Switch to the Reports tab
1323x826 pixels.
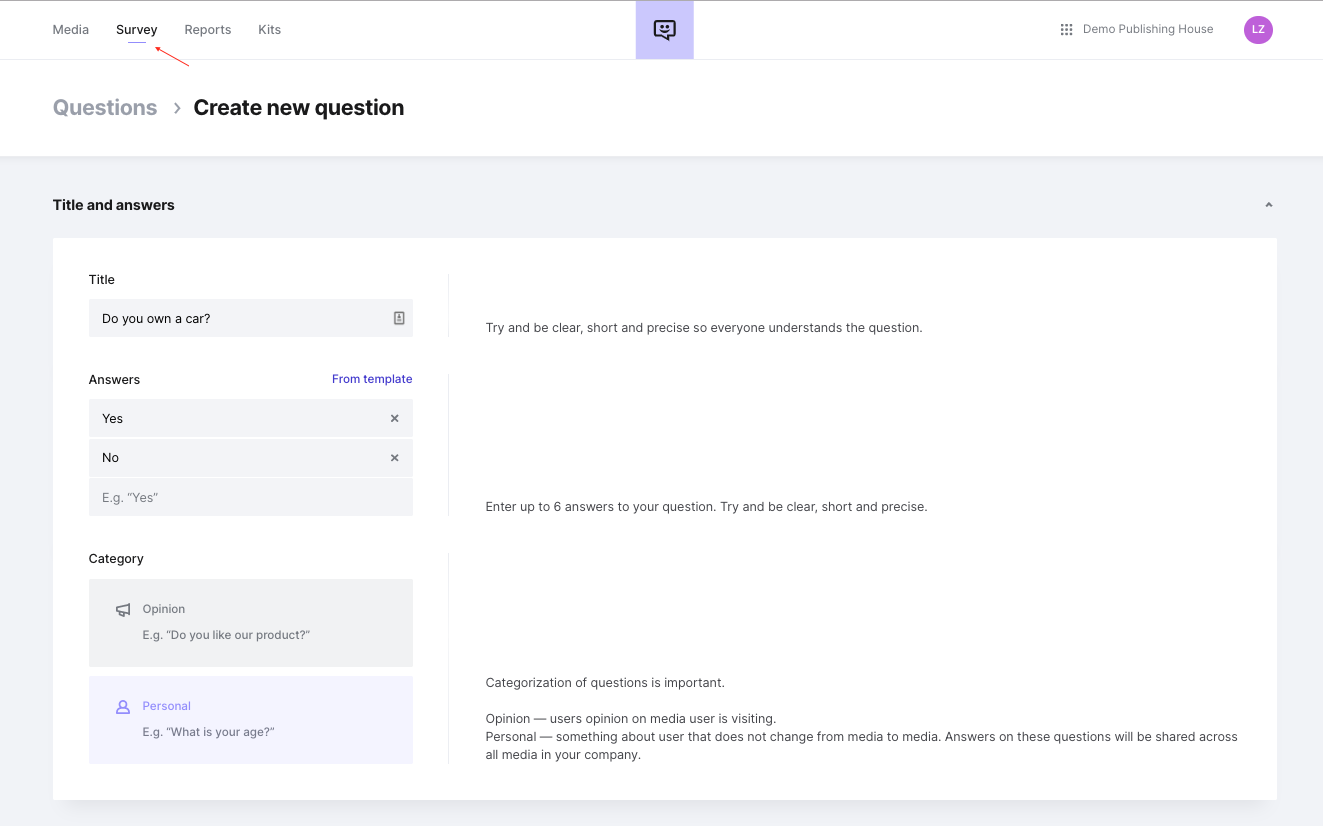tap(208, 30)
